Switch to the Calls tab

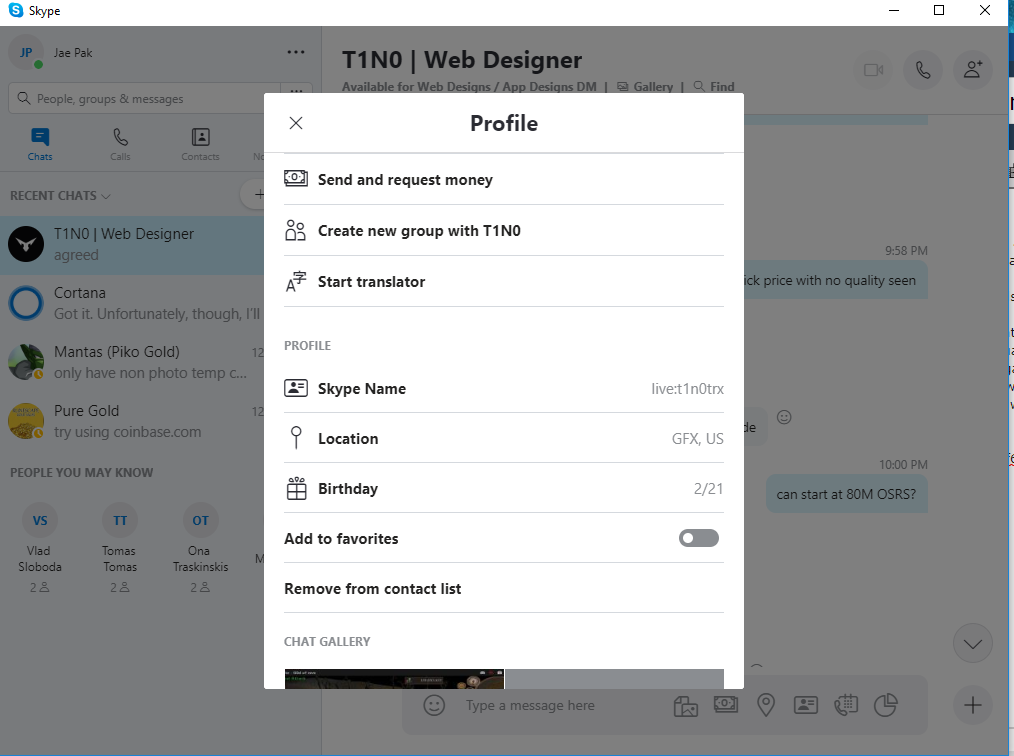pyautogui.click(x=120, y=144)
